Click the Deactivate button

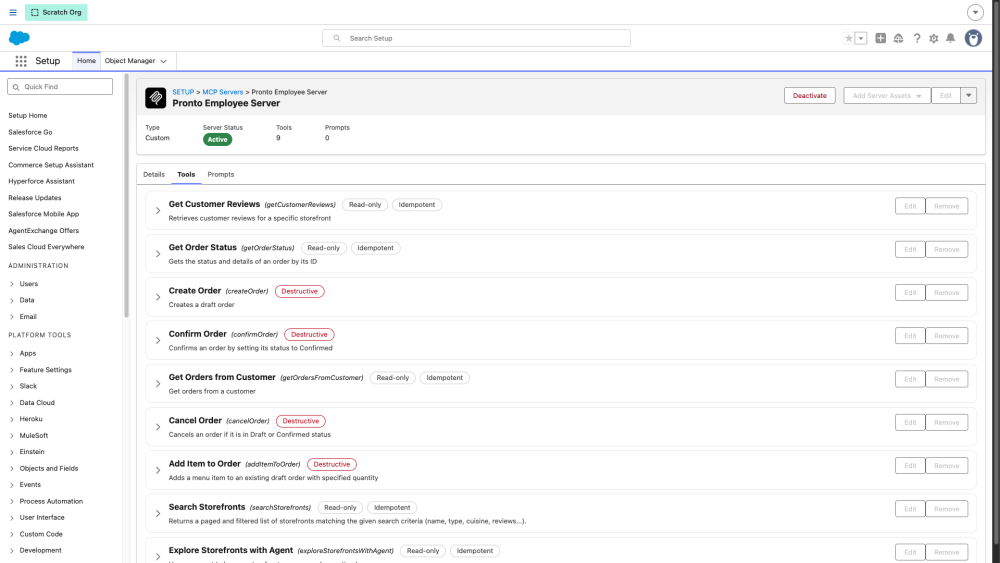(x=809, y=96)
